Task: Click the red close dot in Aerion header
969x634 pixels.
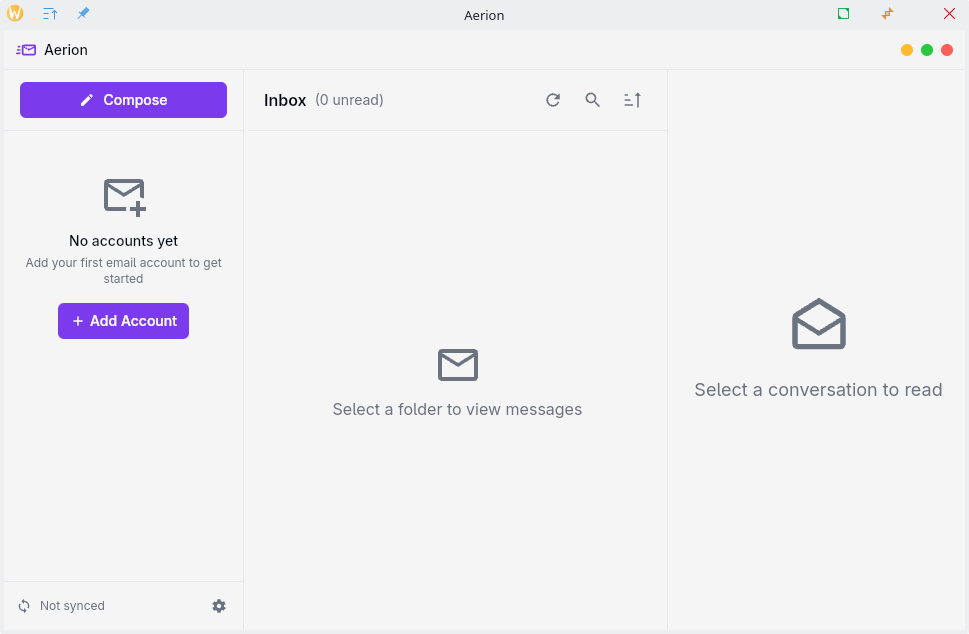Action: [947, 50]
